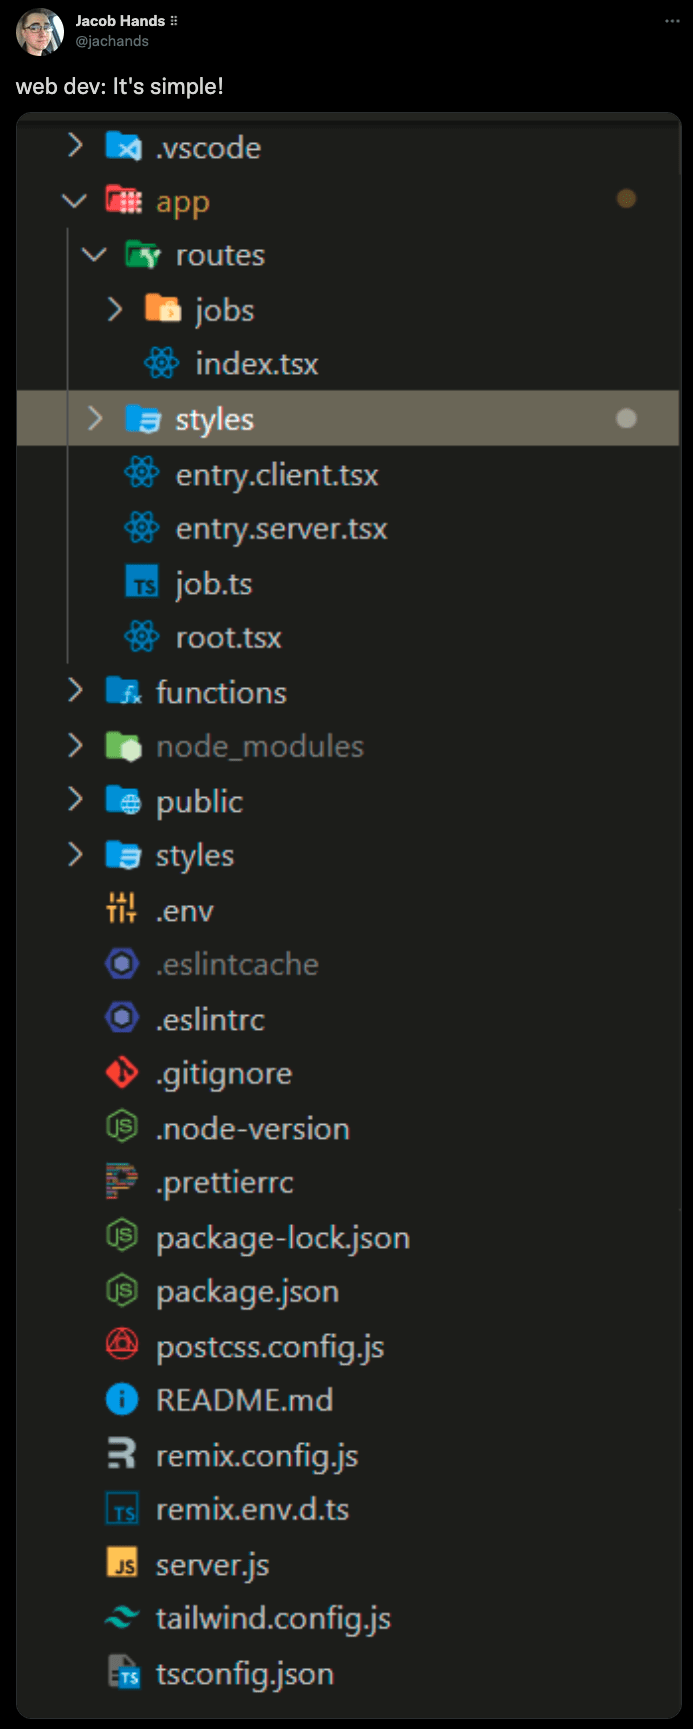Open the server.js file name
This screenshot has width=693, height=1729.
pyautogui.click(x=212, y=1565)
